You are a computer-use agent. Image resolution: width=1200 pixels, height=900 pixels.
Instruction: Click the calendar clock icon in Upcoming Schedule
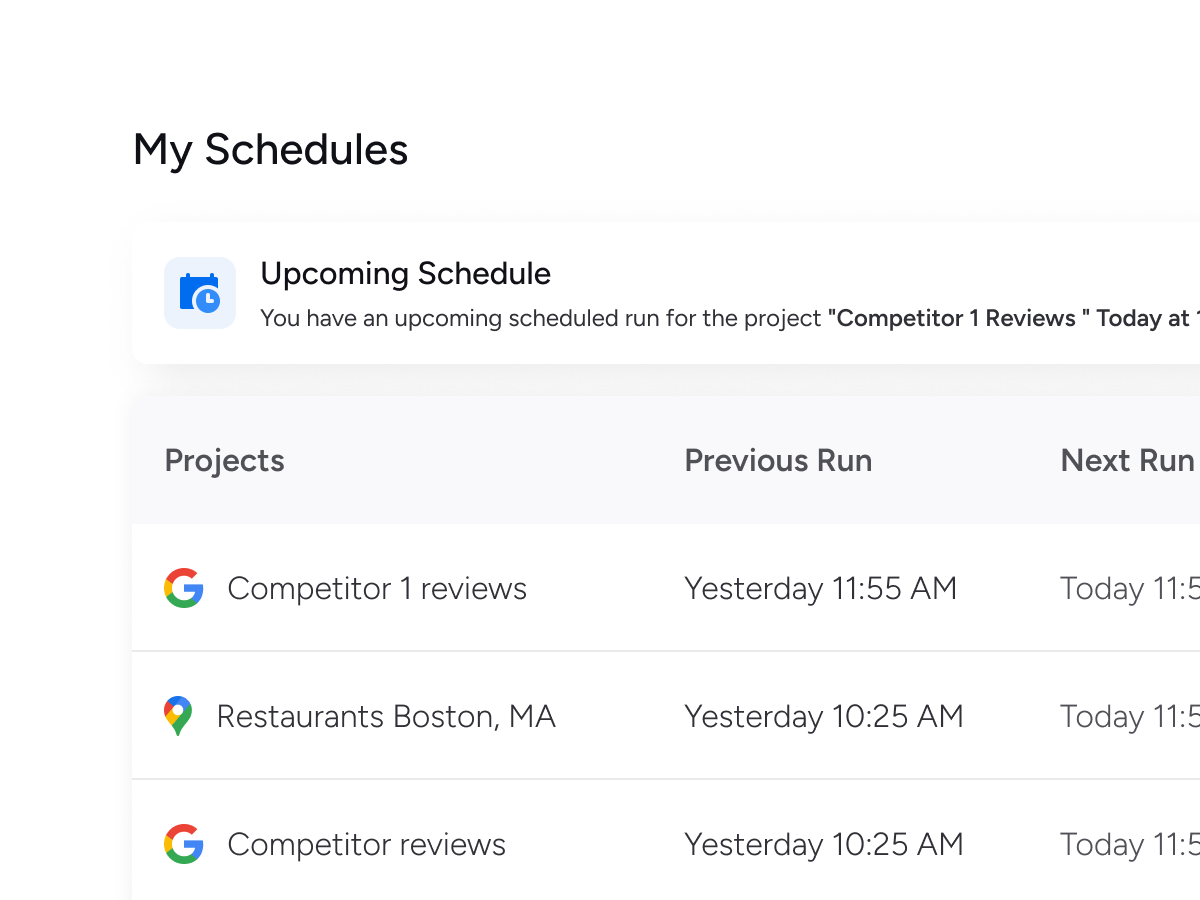[x=200, y=293]
